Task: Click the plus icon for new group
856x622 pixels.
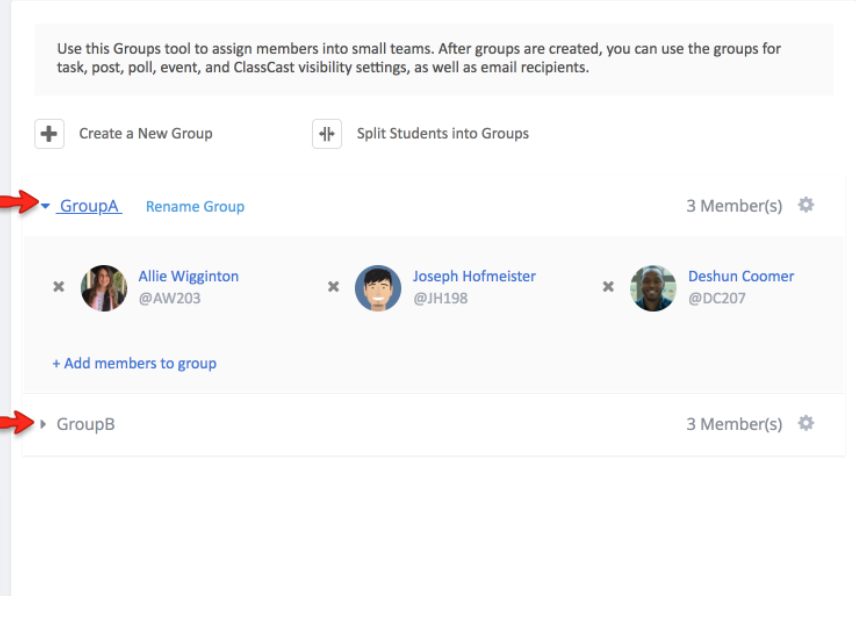Action: [49, 134]
